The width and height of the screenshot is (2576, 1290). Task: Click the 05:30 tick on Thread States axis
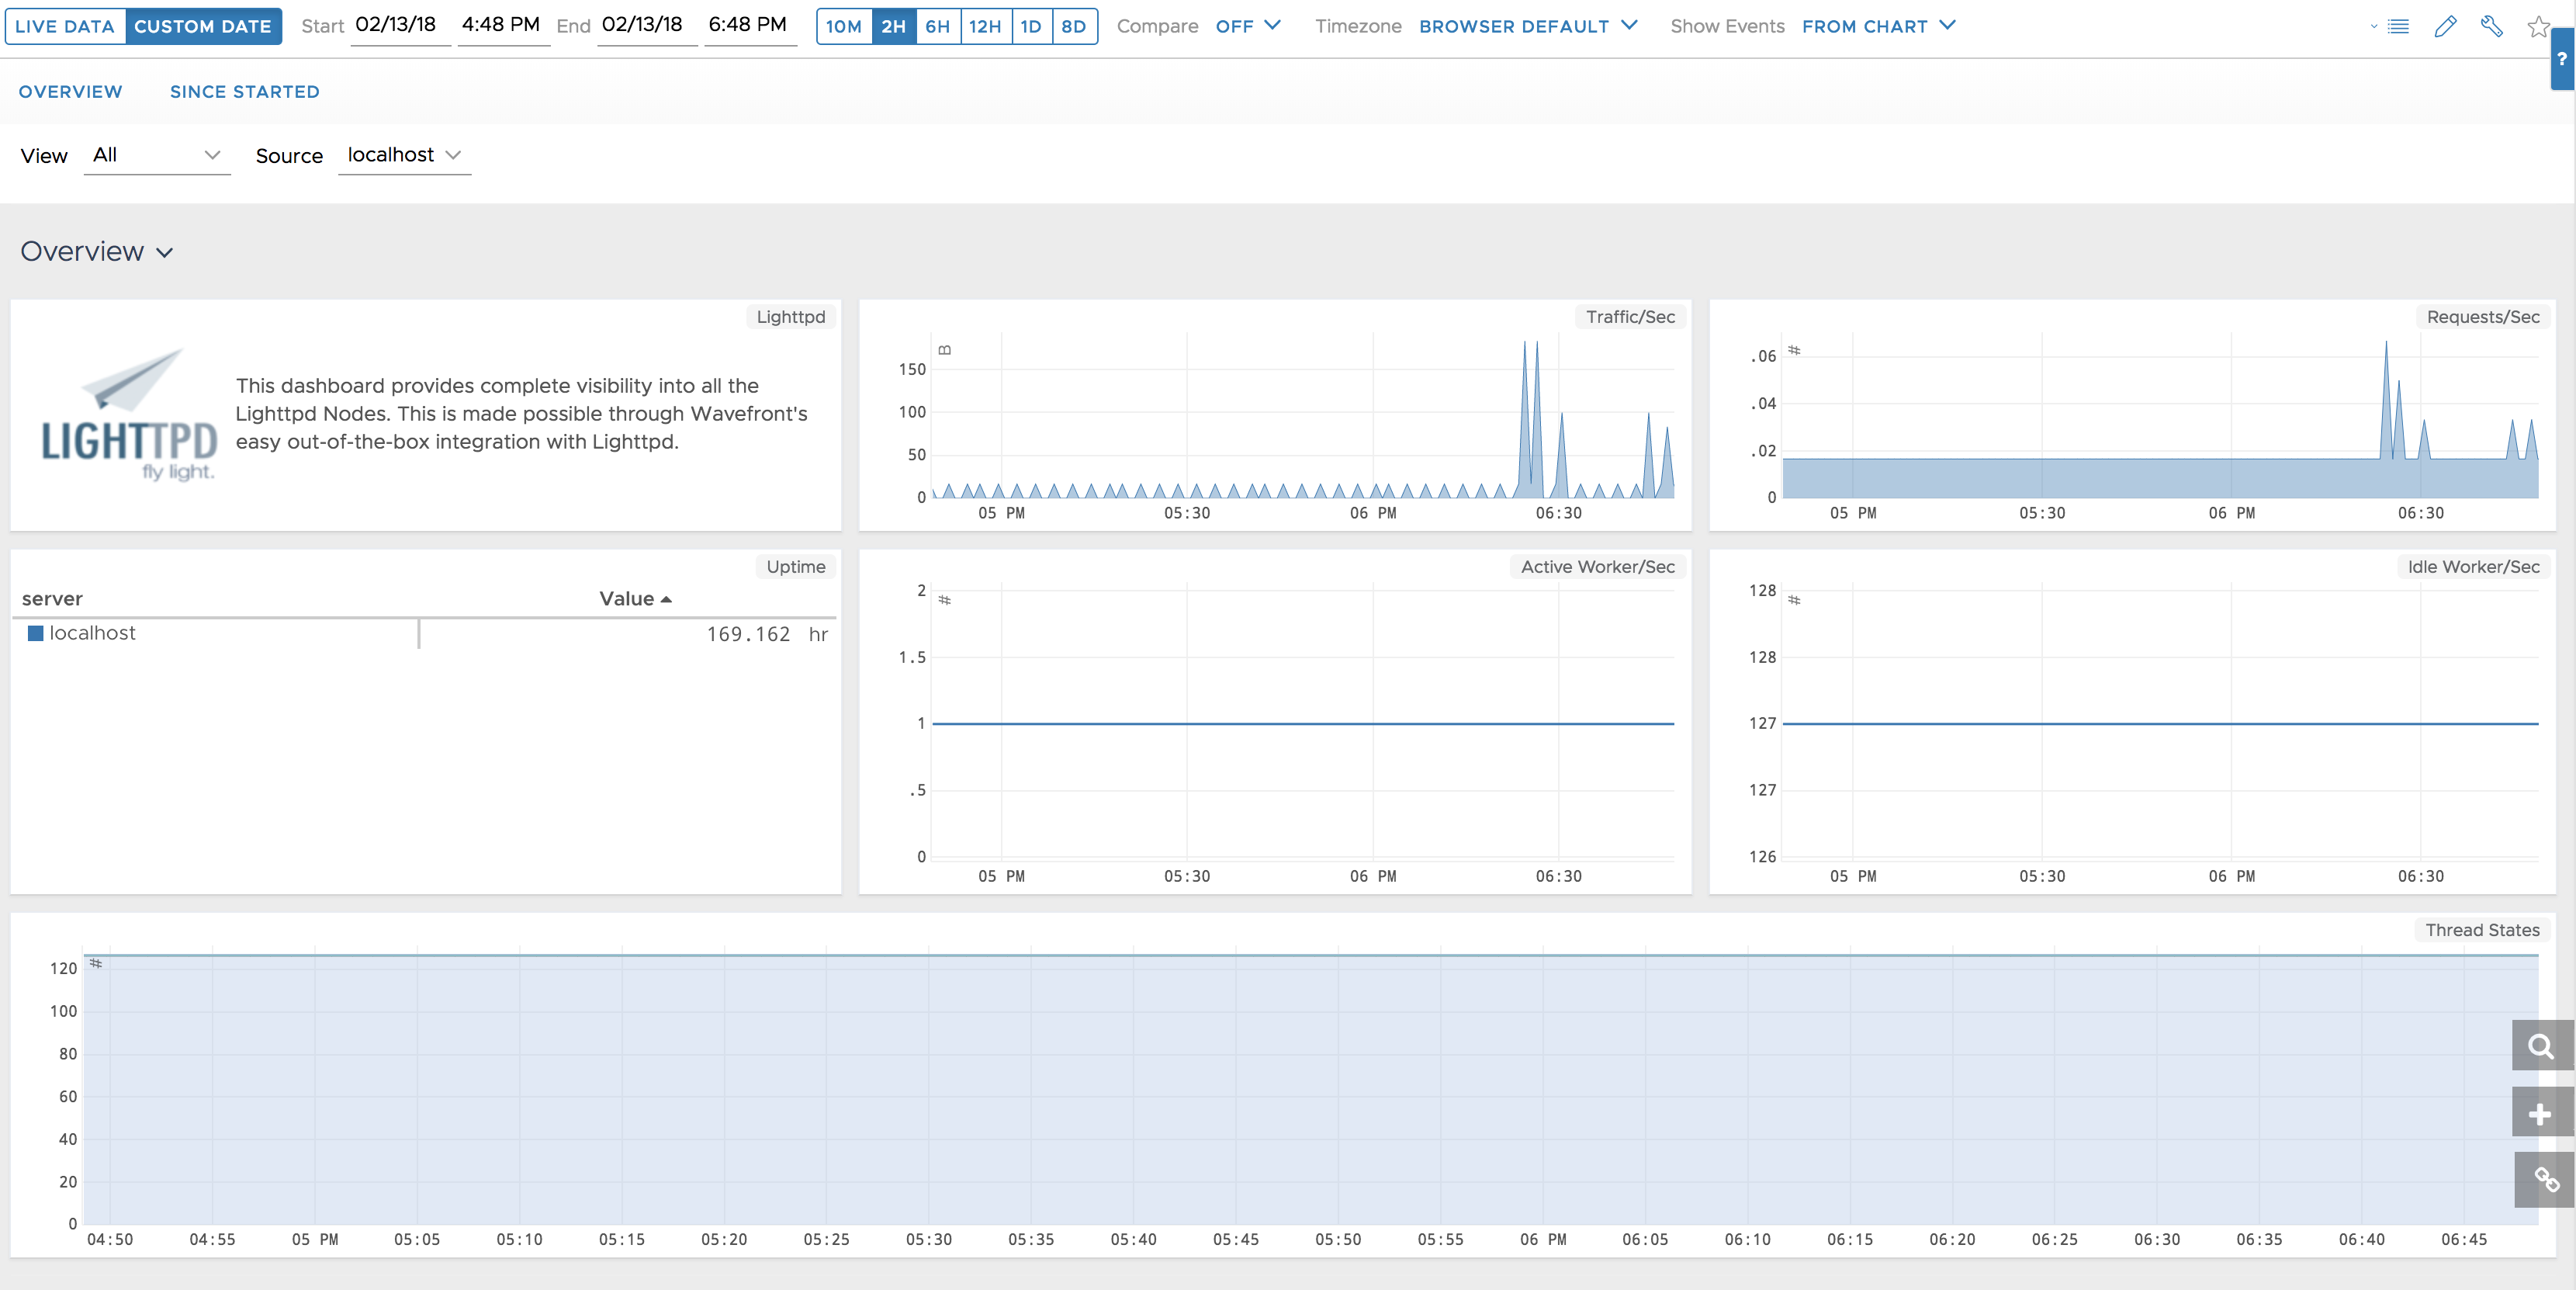coord(929,1240)
